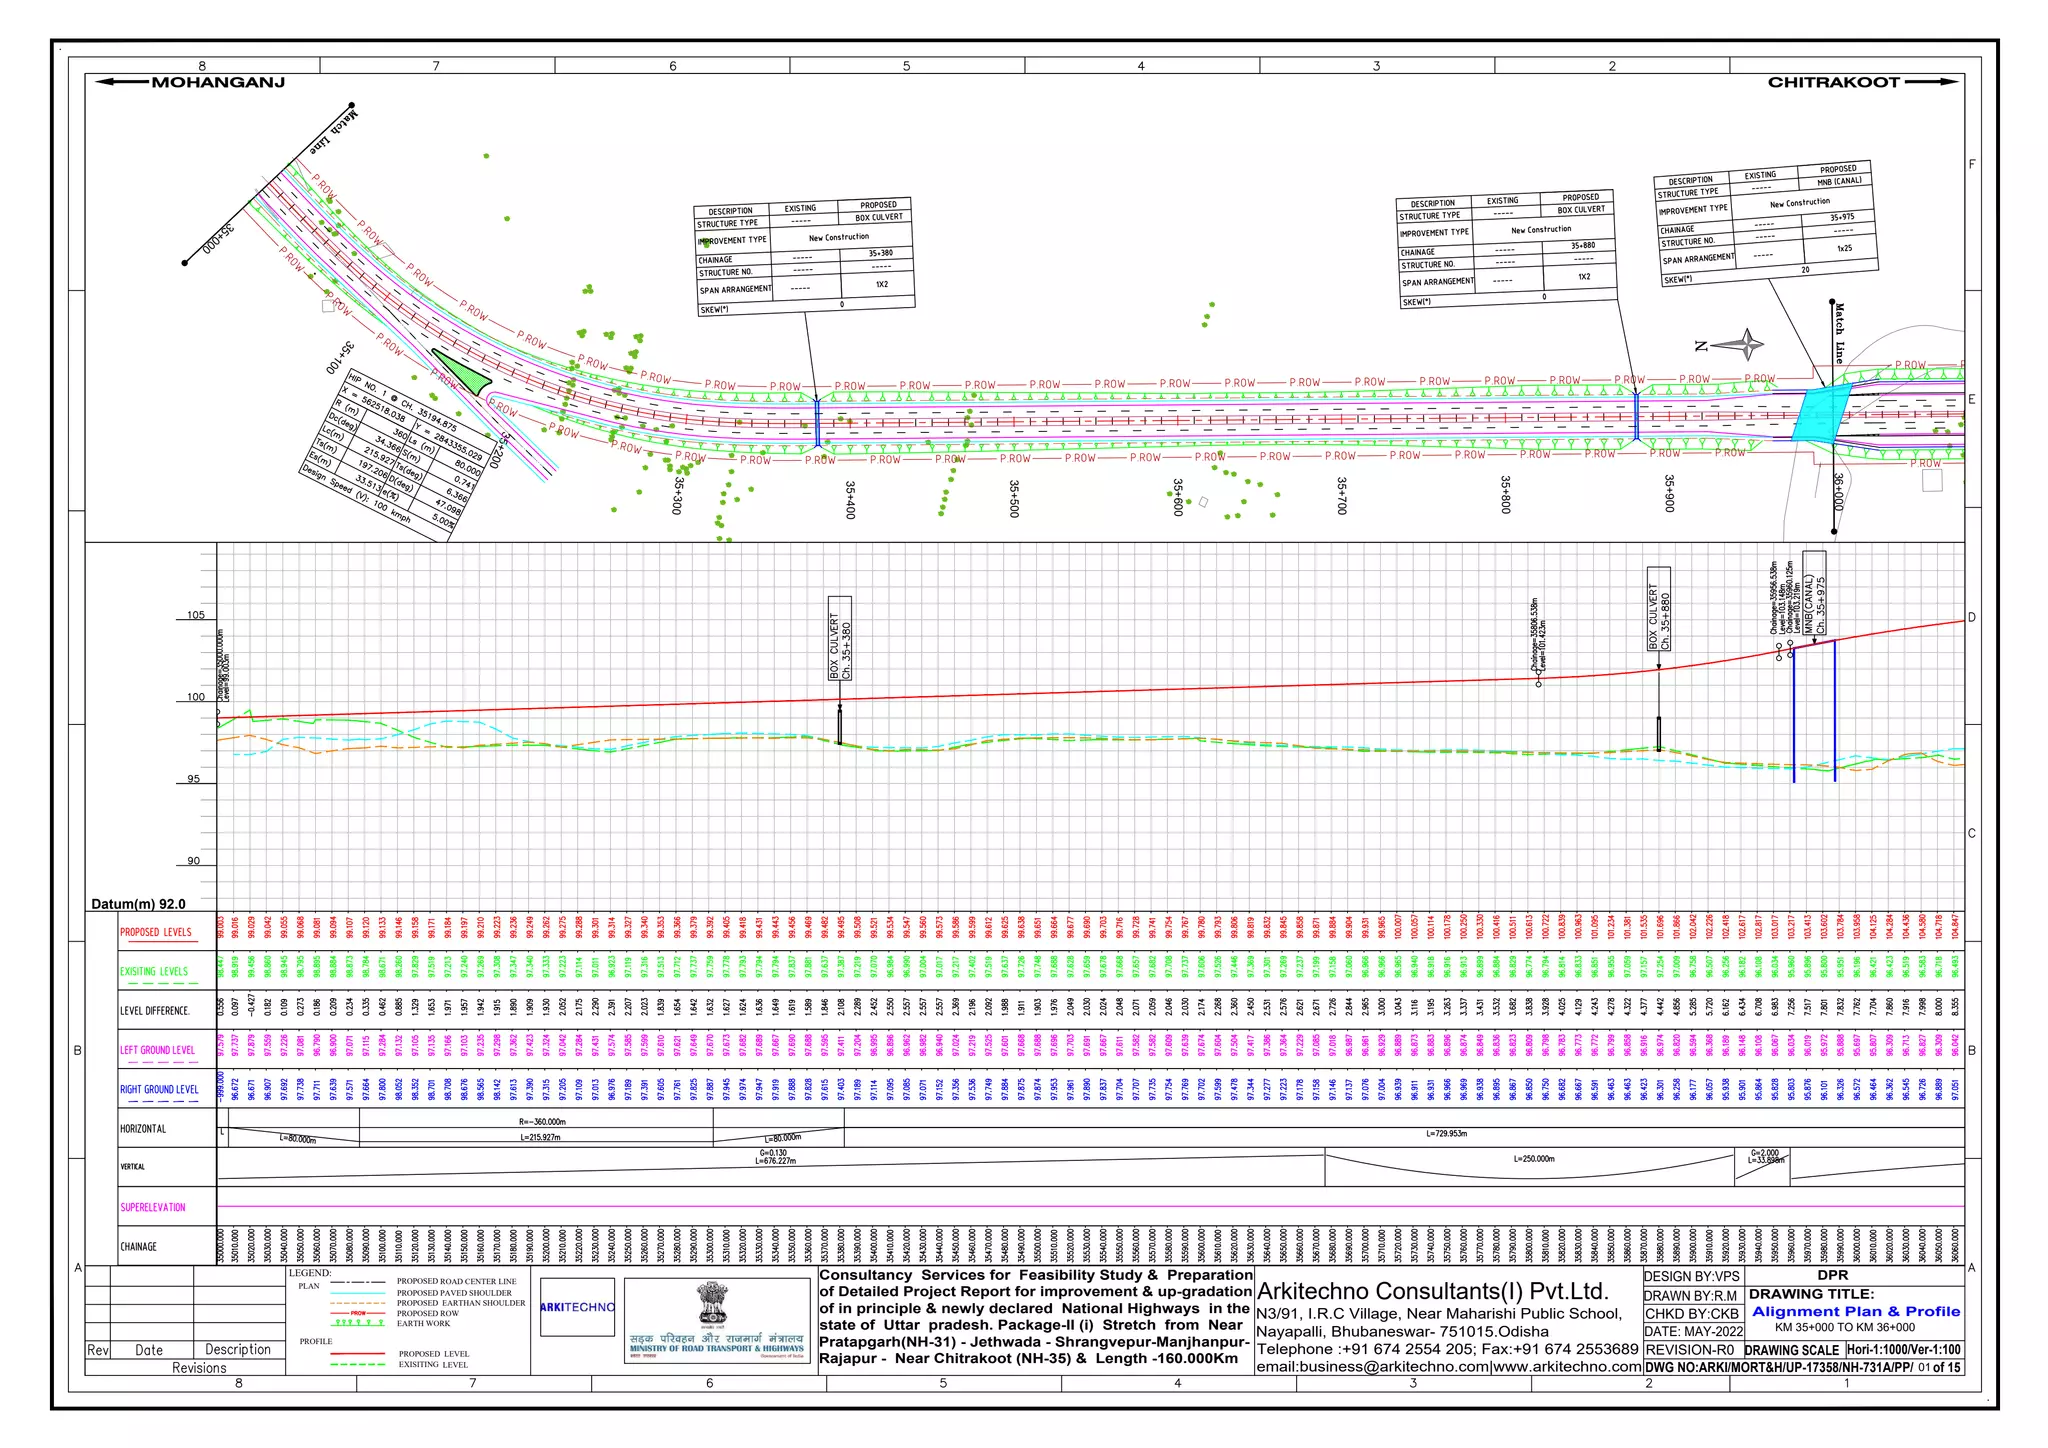Screen dimensions: 2048x1448
Task: Click the MOHANGANJ direction arrow
Action: point(124,82)
